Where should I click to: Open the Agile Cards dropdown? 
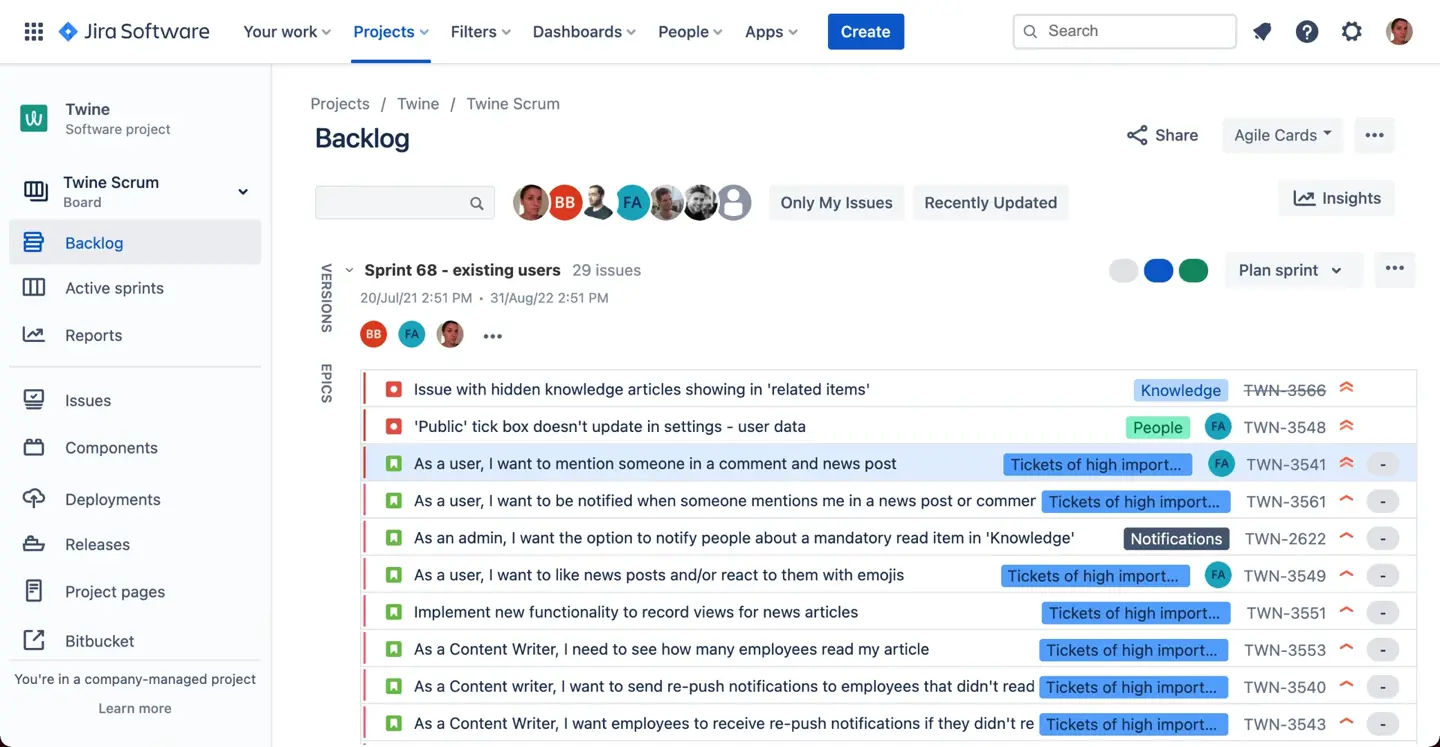click(x=1282, y=135)
